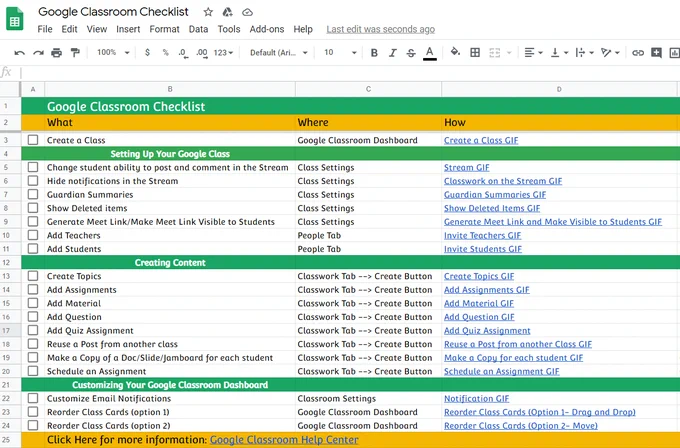Click the move to Drive folder icon
Viewport: 680px width, 448px height.
coord(228,12)
